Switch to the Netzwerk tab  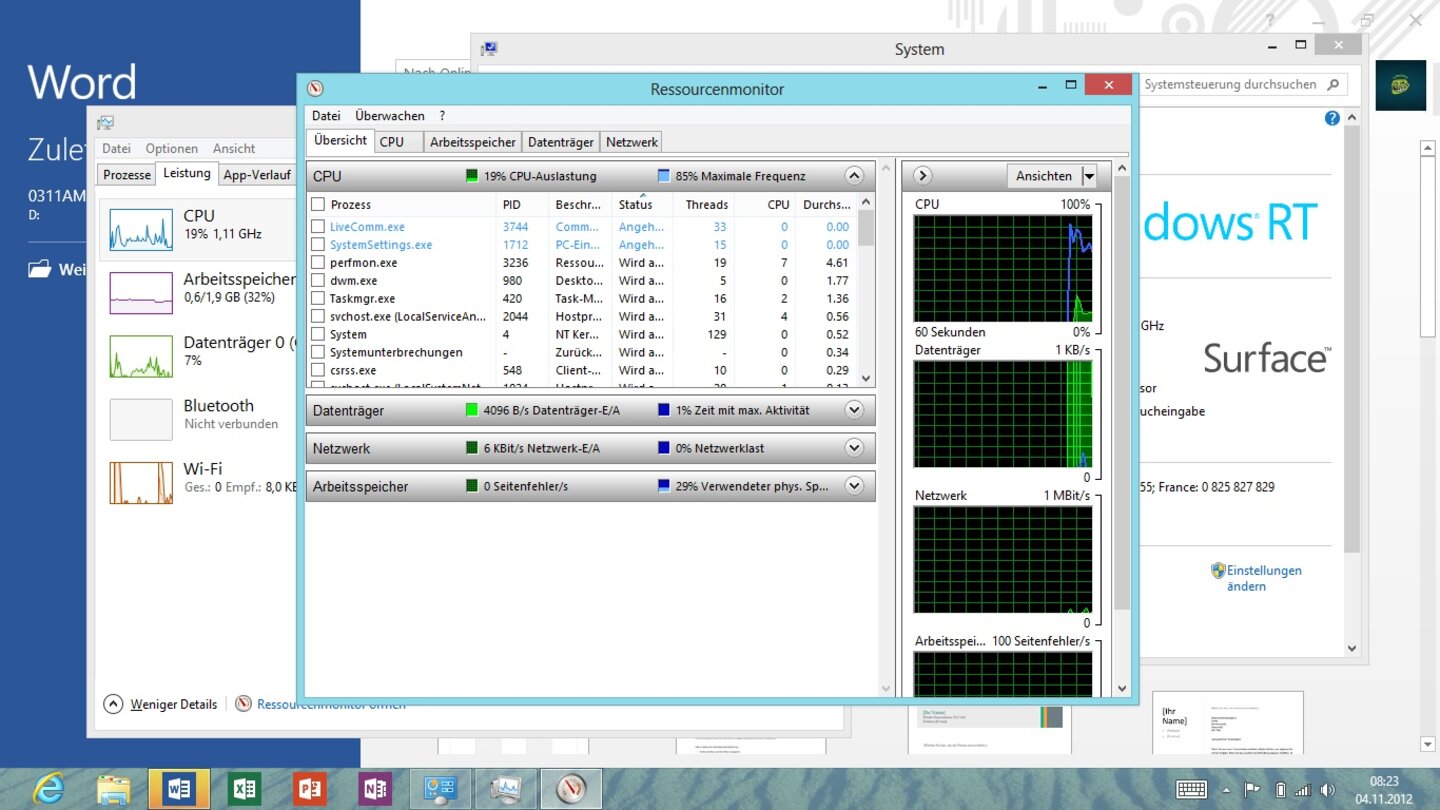pos(632,142)
